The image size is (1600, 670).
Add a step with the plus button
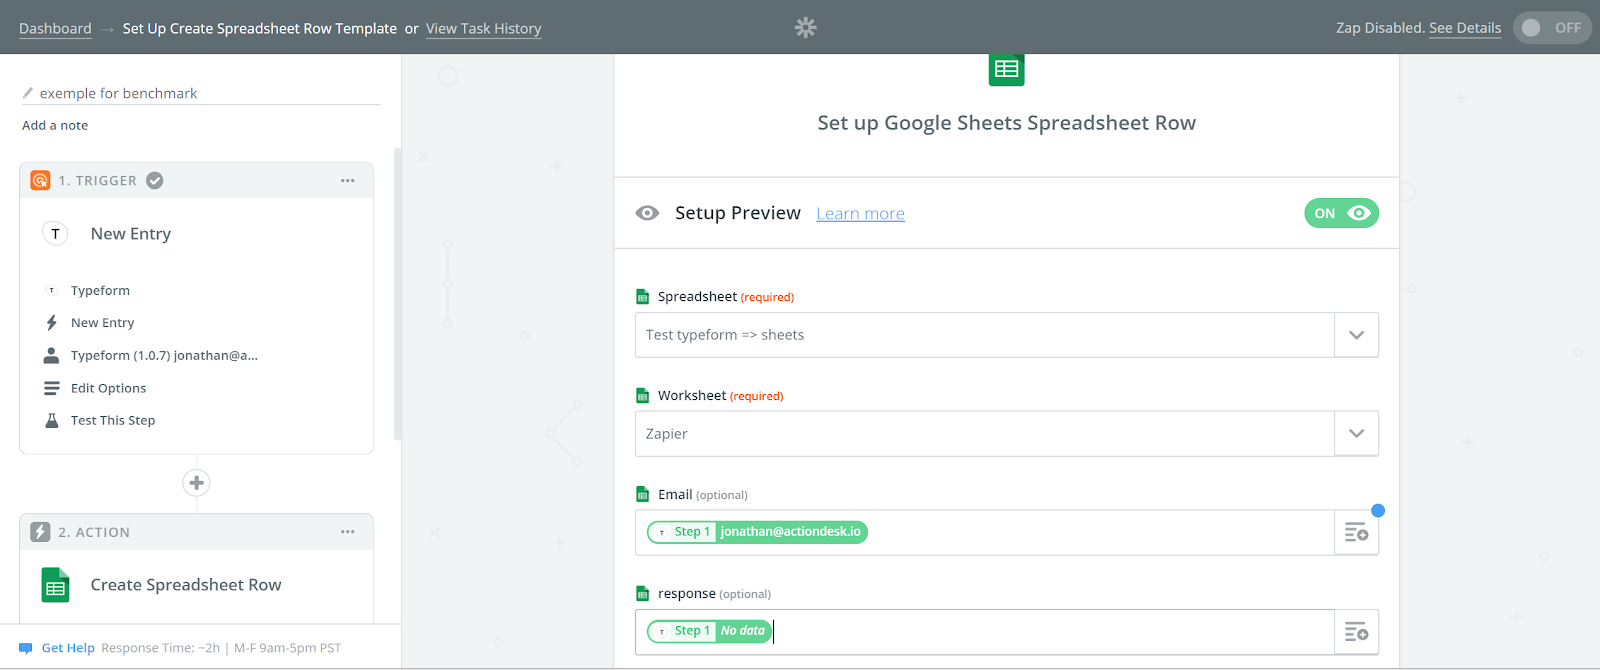(x=196, y=483)
